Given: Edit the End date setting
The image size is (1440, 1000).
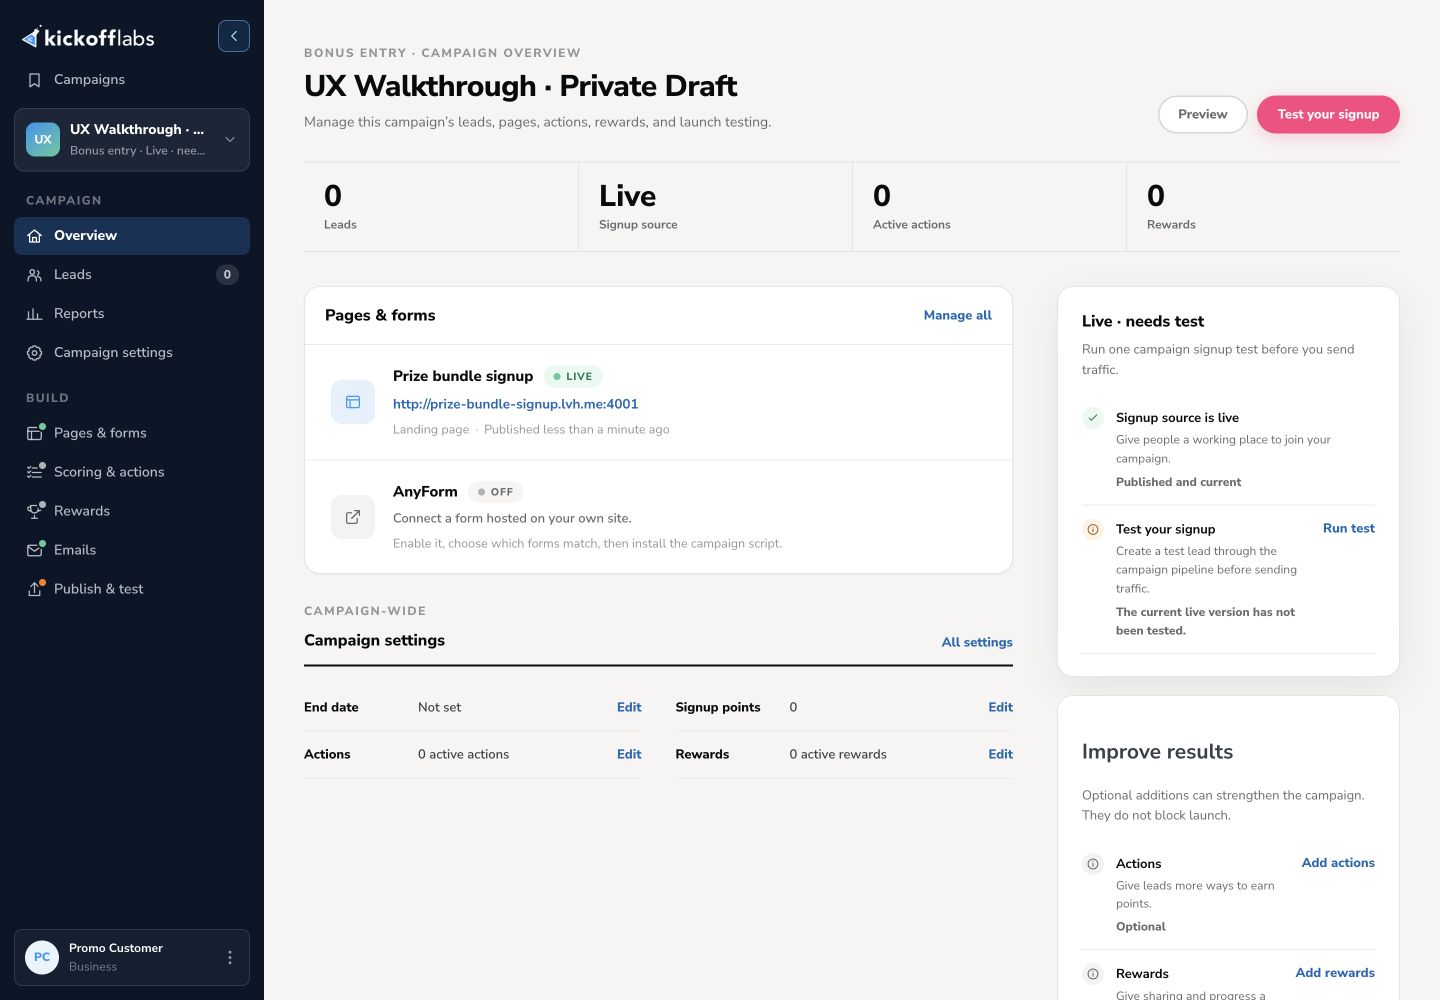Looking at the screenshot, I should point(629,707).
